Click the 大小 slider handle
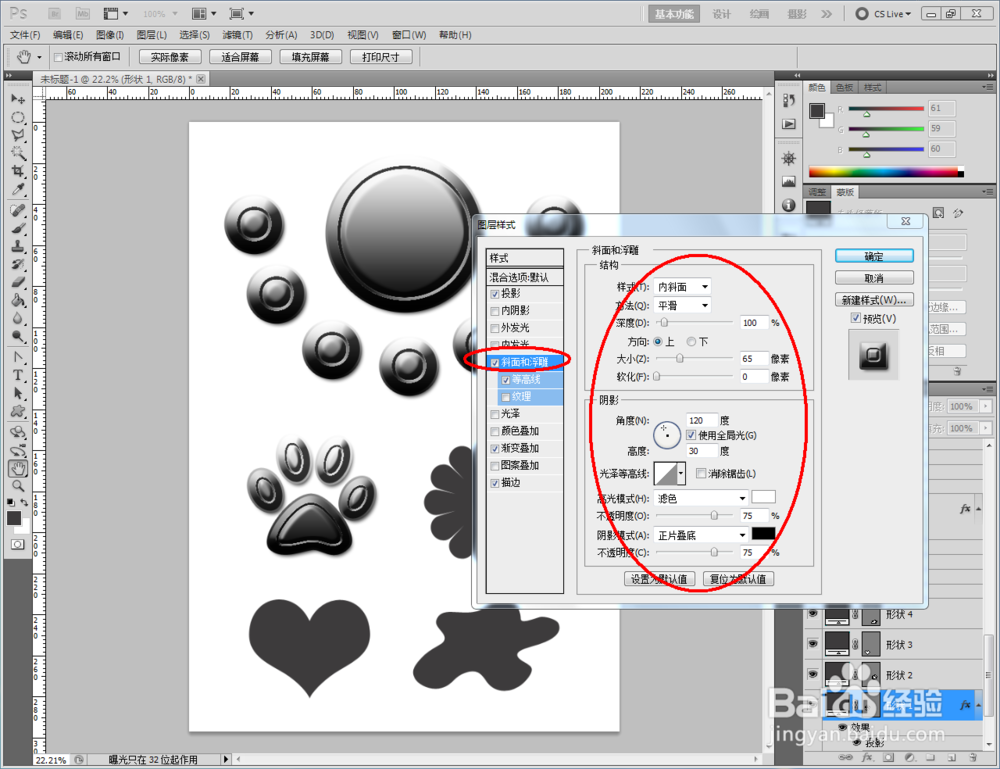The image size is (1000, 769). 680,359
